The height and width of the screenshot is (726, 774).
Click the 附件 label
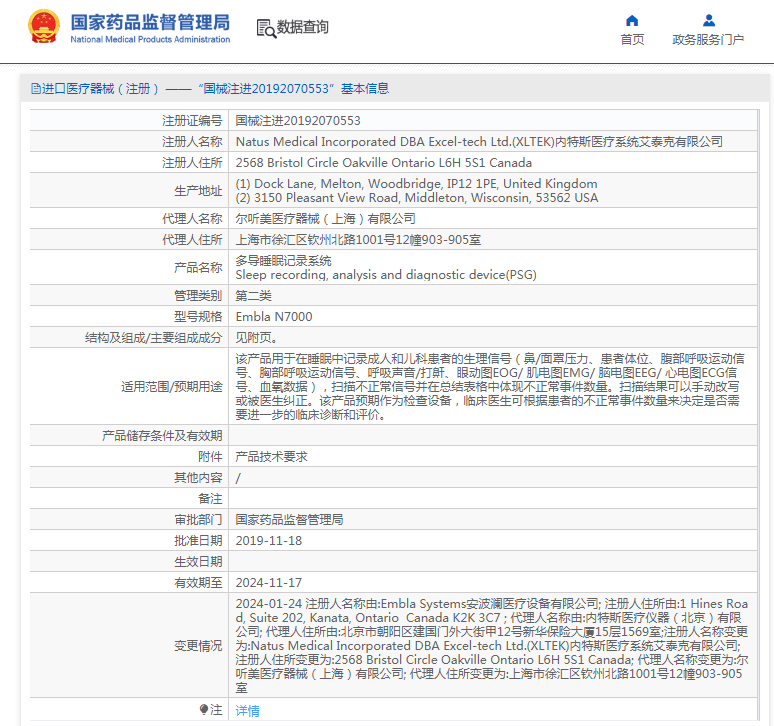(210, 457)
